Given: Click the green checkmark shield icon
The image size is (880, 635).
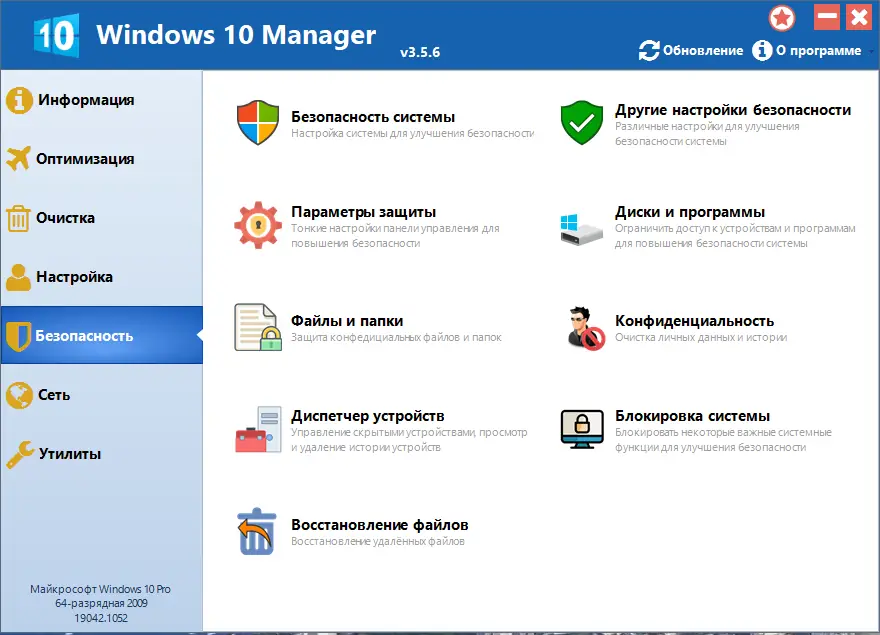Looking at the screenshot, I should point(581,122).
